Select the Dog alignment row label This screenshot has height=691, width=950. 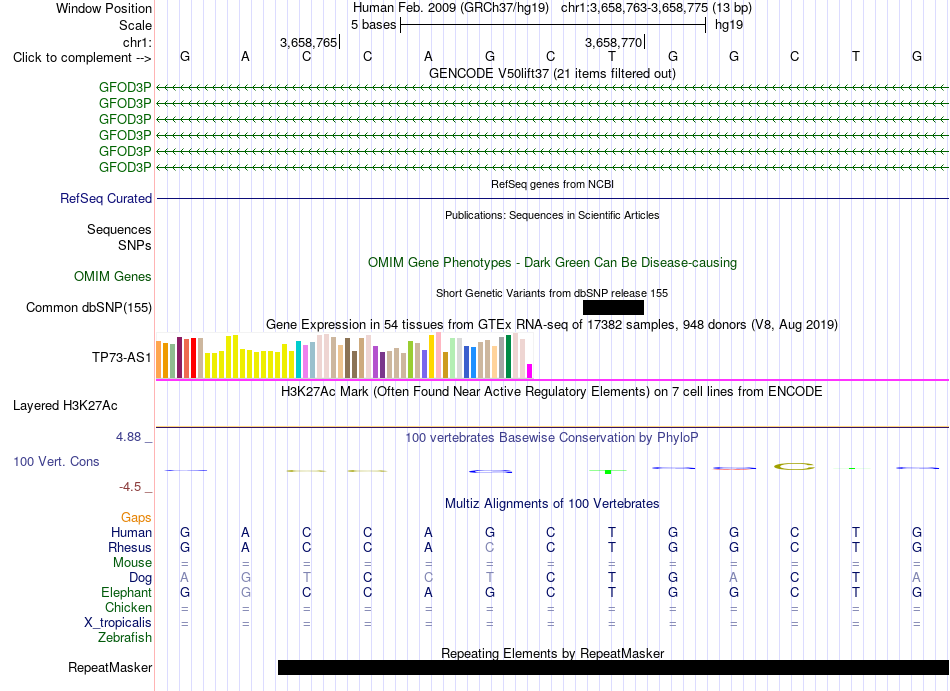(x=141, y=578)
